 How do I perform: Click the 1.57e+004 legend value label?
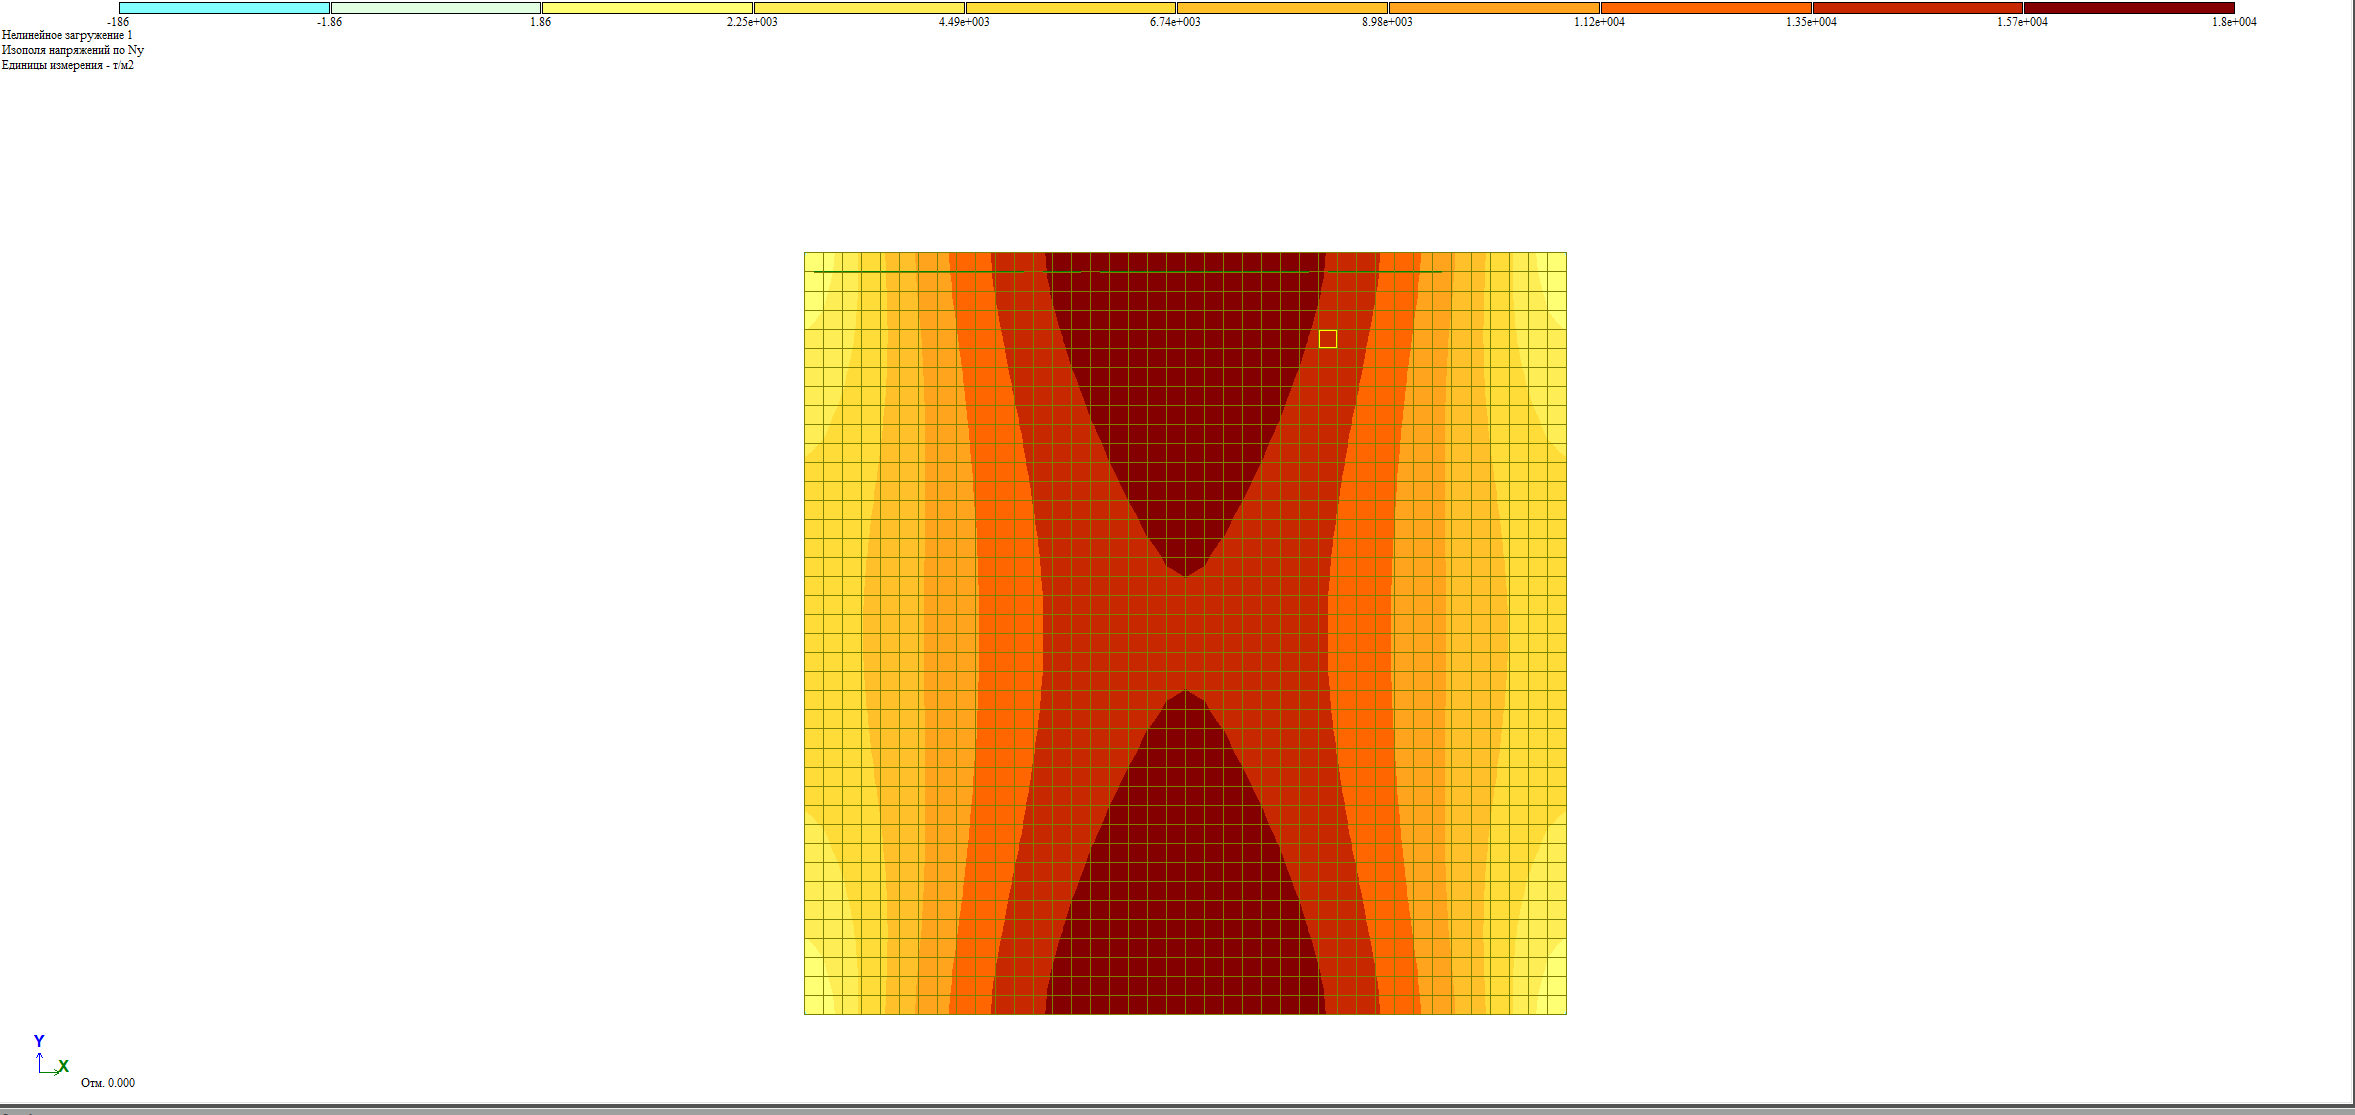[x=2022, y=22]
